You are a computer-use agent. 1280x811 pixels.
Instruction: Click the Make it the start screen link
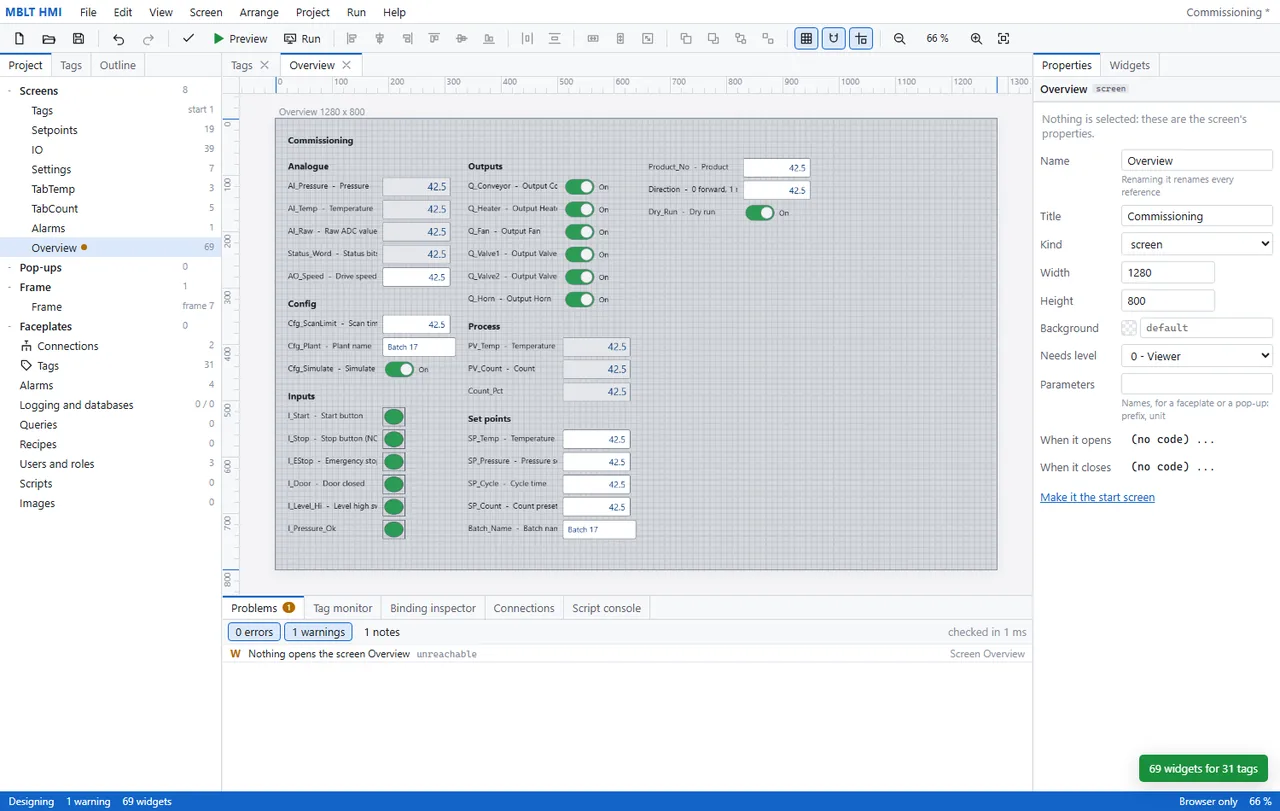1097,497
